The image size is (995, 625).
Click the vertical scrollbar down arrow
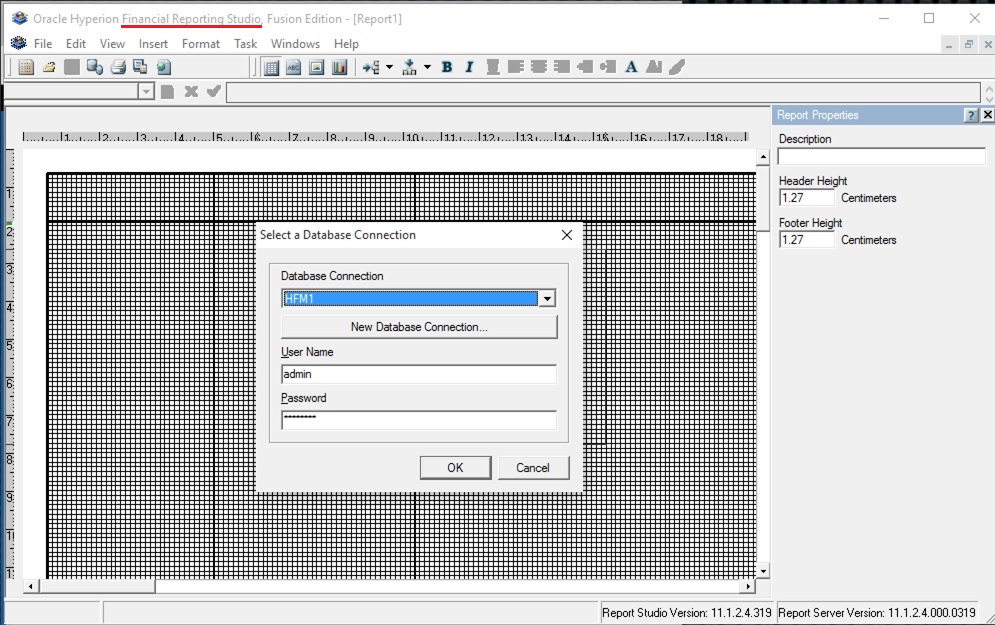tap(763, 571)
